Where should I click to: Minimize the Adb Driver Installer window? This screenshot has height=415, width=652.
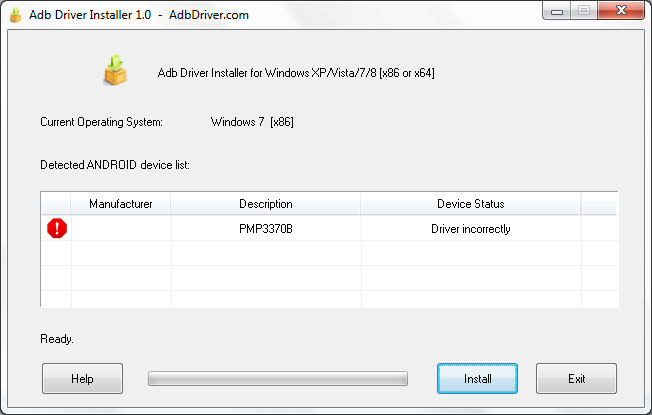click(x=558, y=12)
